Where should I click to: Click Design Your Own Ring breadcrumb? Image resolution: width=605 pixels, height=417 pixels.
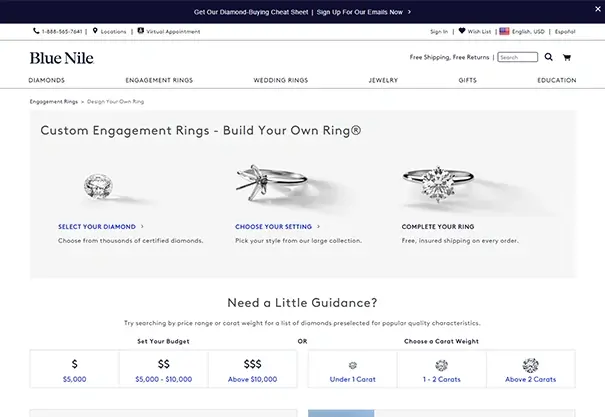point(115,101)
